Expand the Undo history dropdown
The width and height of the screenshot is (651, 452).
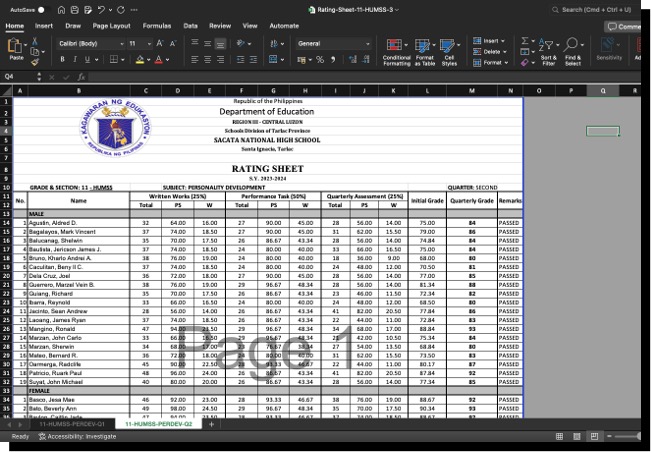click(x=110, y=10)
